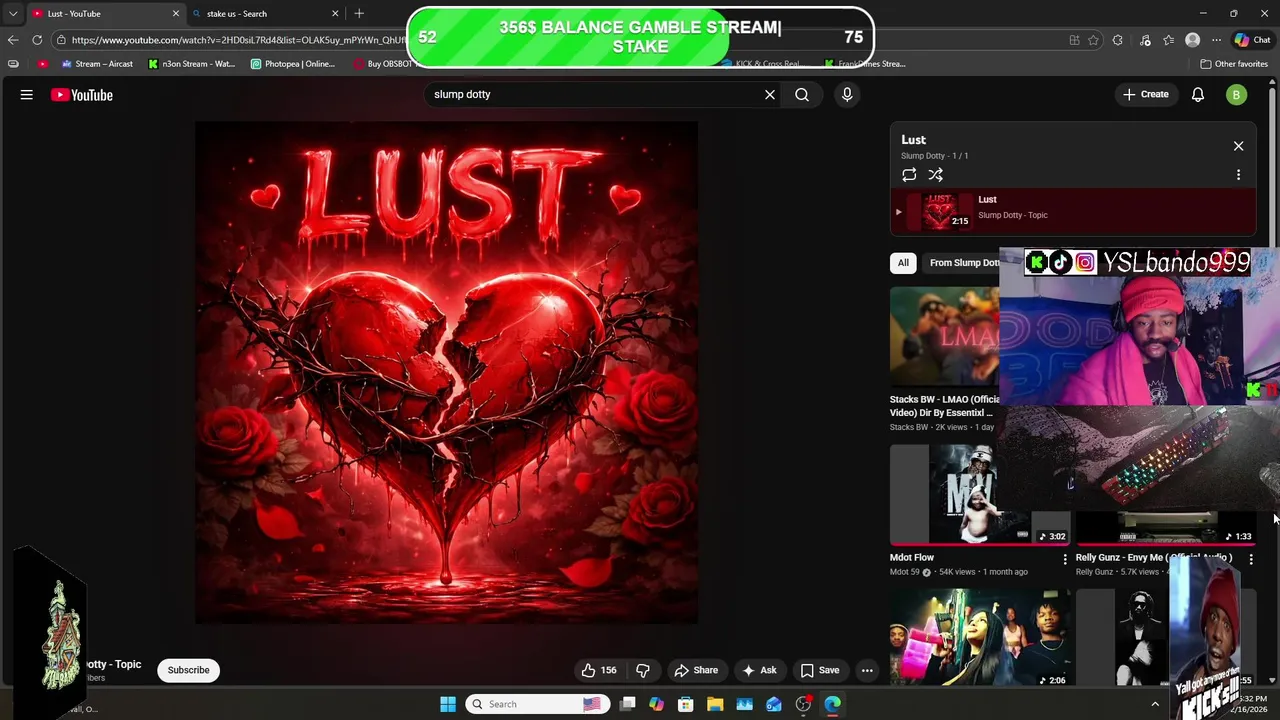Click the 'Mdot Flow' video title

[912, 558]
